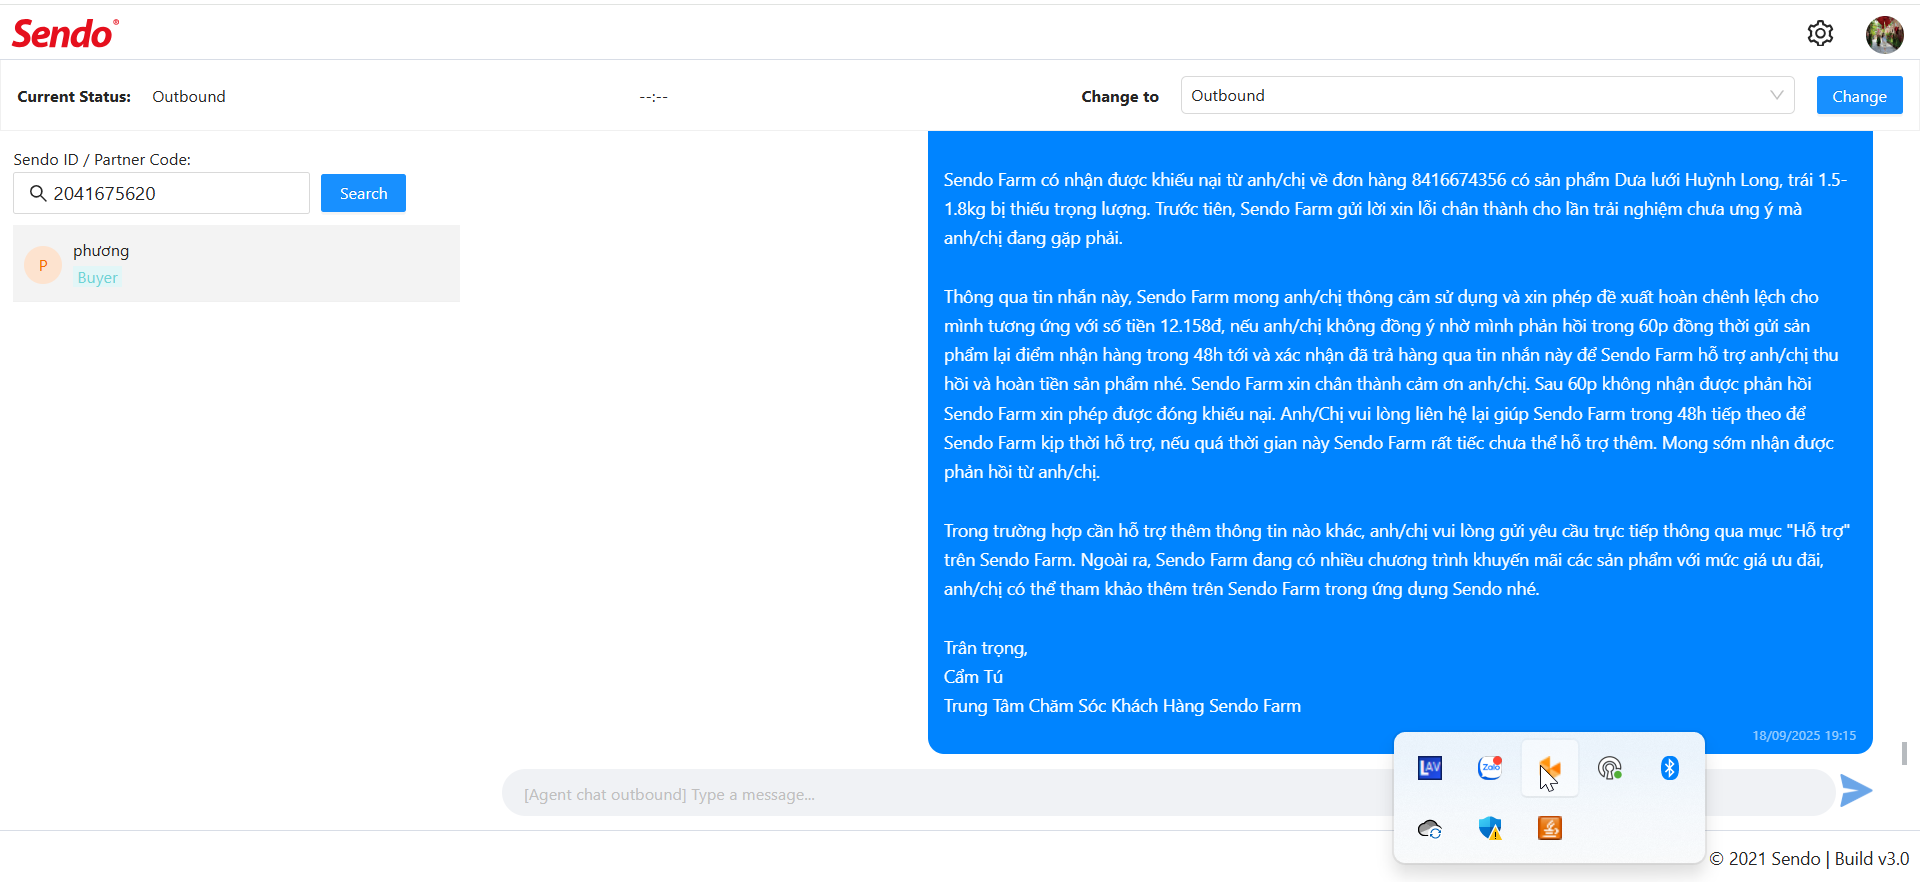Open Zalo from system tray

pyautogui.click(x=1490, y=768)
